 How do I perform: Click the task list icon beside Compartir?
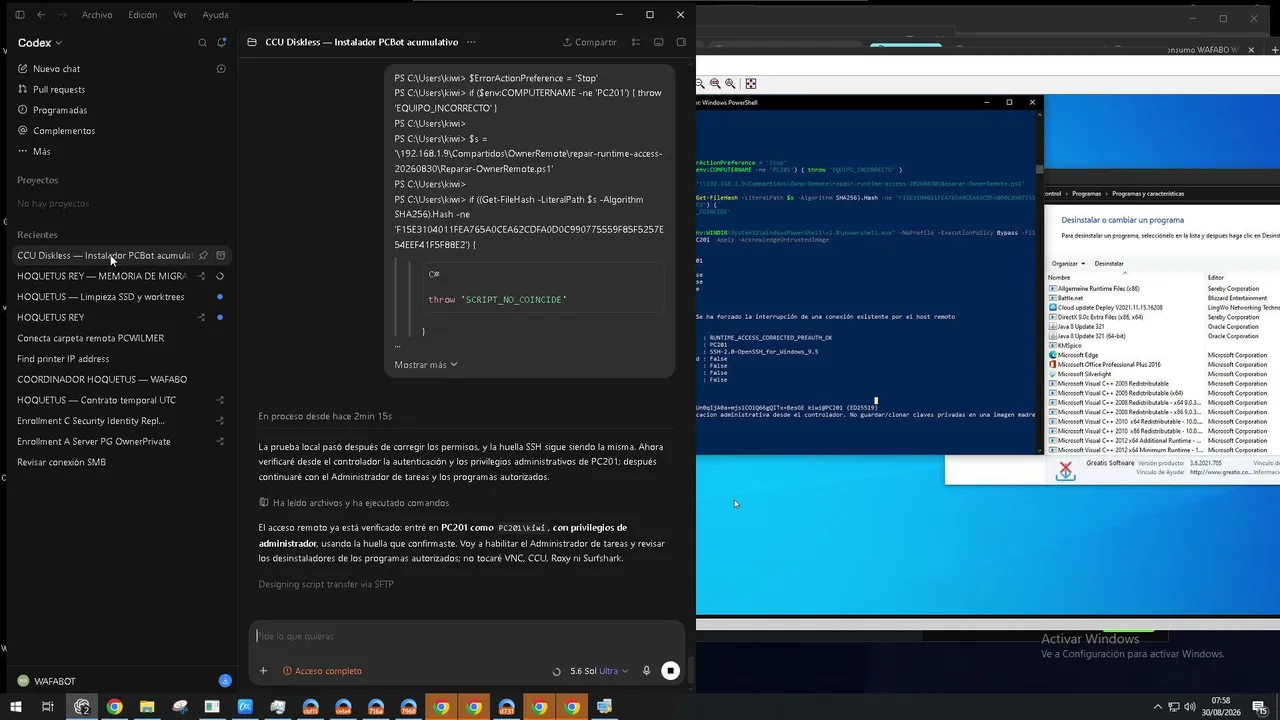coord(636,42)
